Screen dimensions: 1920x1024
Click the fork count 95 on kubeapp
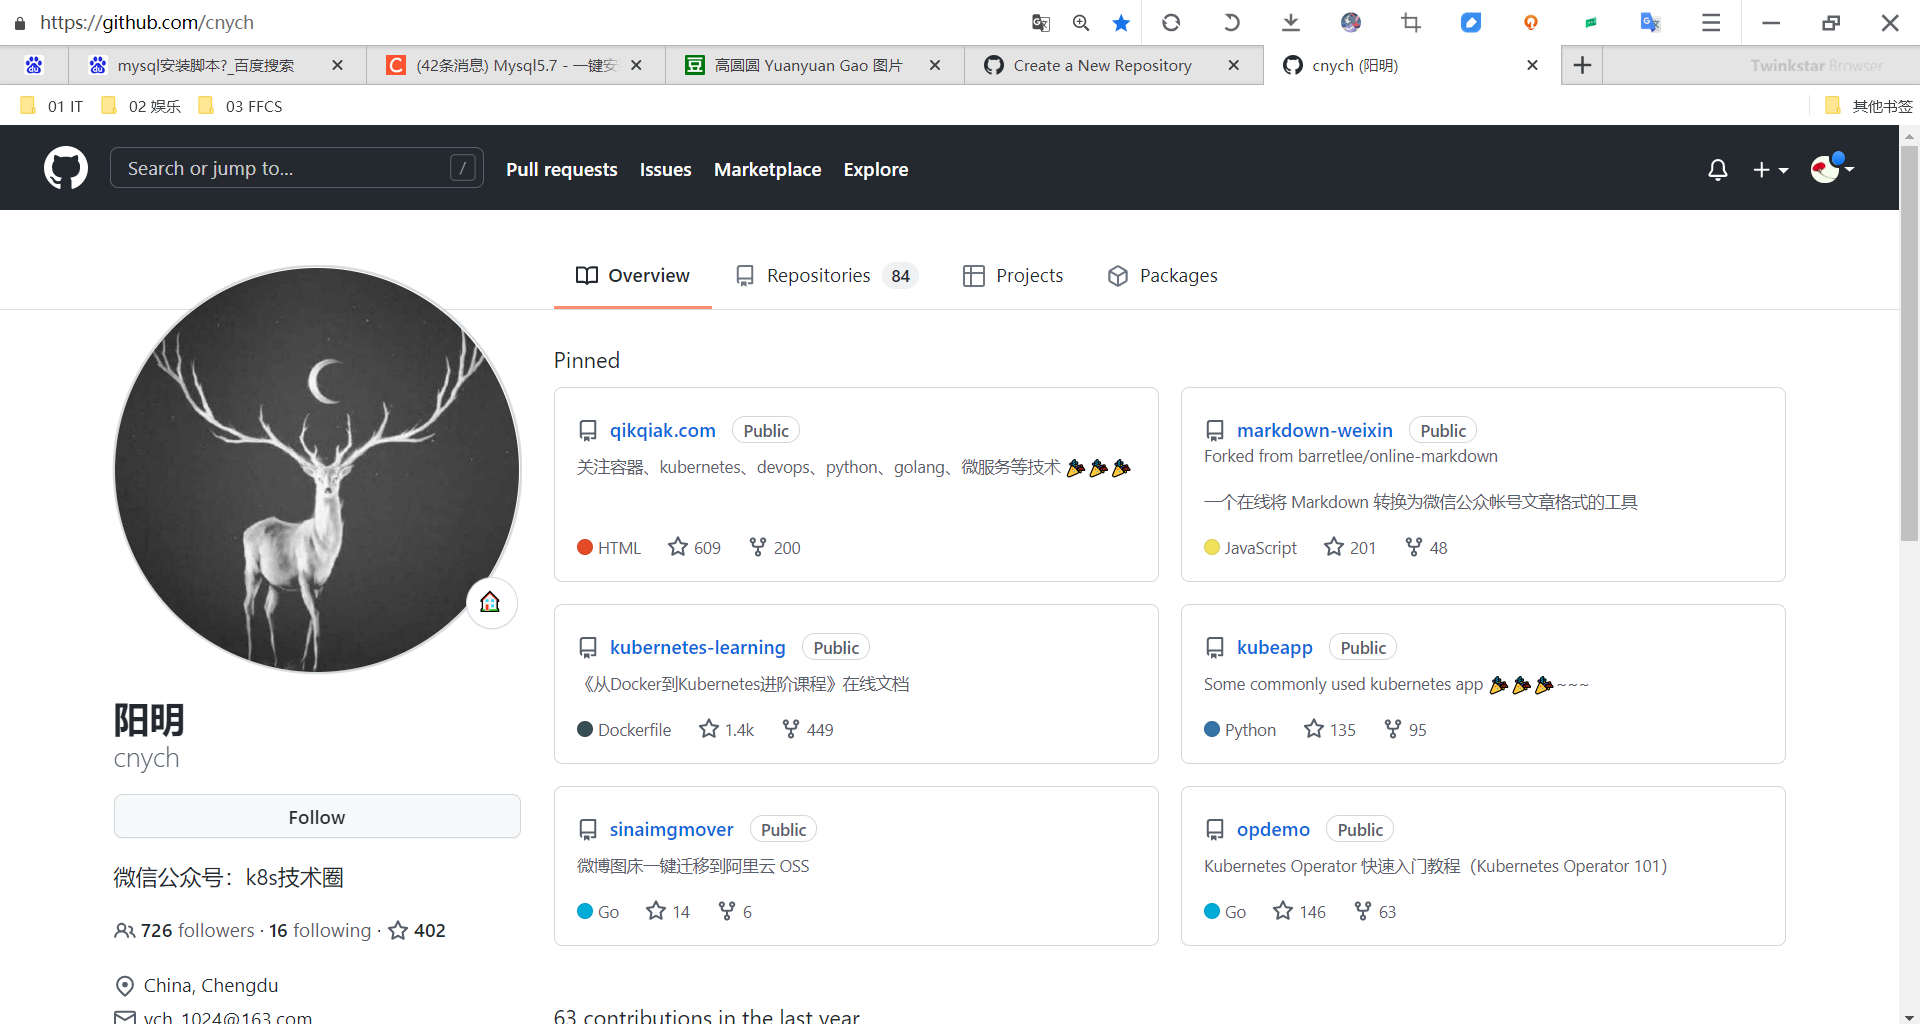(x=1405, y=729)
